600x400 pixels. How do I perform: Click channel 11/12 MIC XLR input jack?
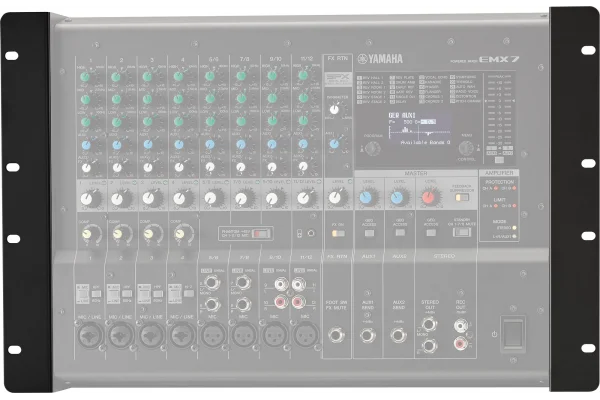click(x=306, y=334)
